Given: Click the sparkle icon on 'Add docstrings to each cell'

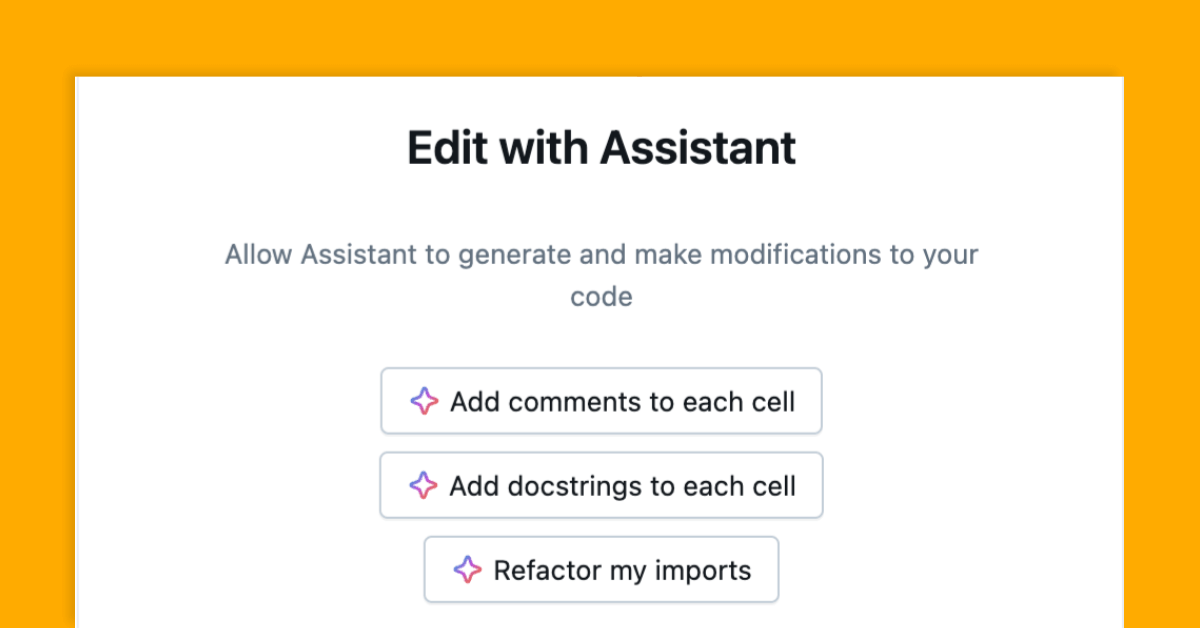Looking at the screenshot, I should 424,485.
